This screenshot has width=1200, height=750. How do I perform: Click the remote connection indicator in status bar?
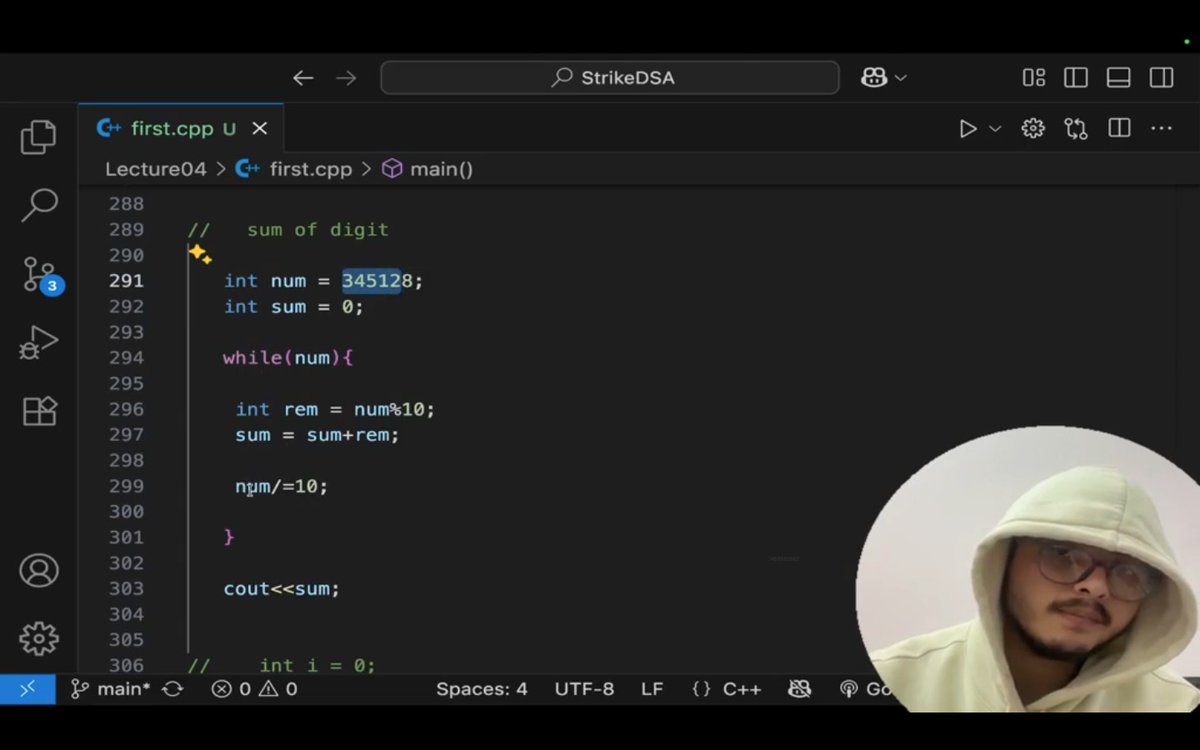pyautogui.click(x=27, y=688)
